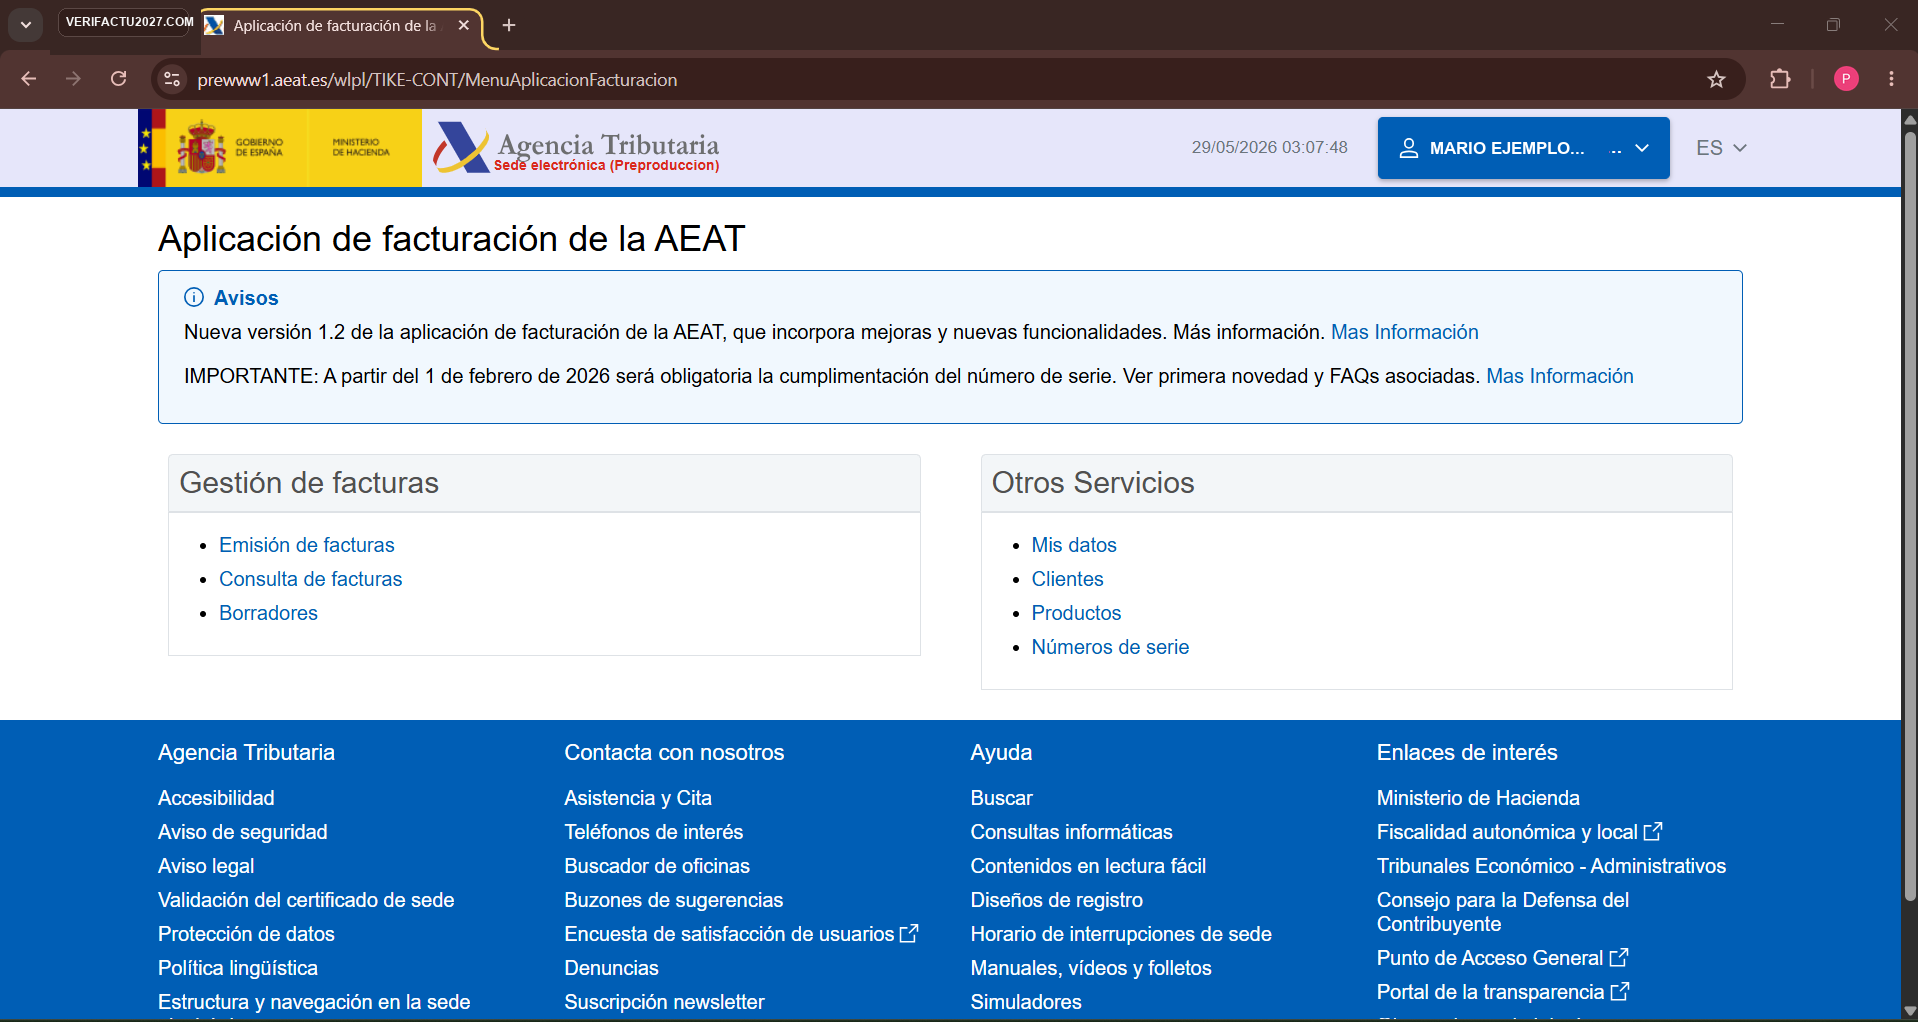
Task: Open Manuales, vídeos y folletos link
Action: (x=1091, y=968)
